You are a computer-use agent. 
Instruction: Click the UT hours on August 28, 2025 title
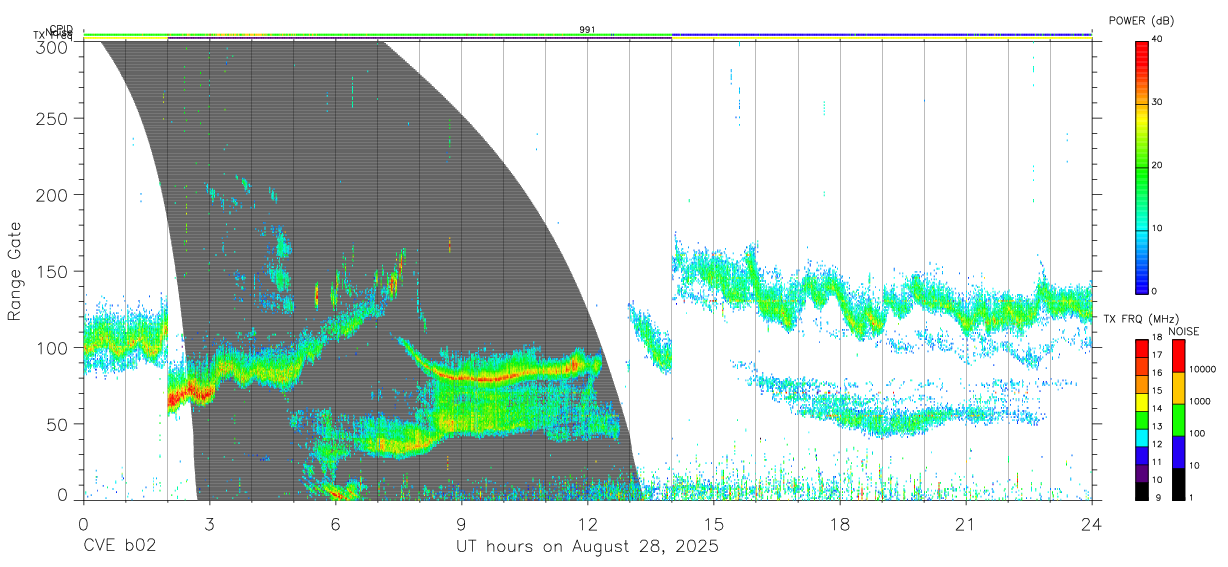click(587, 547)
